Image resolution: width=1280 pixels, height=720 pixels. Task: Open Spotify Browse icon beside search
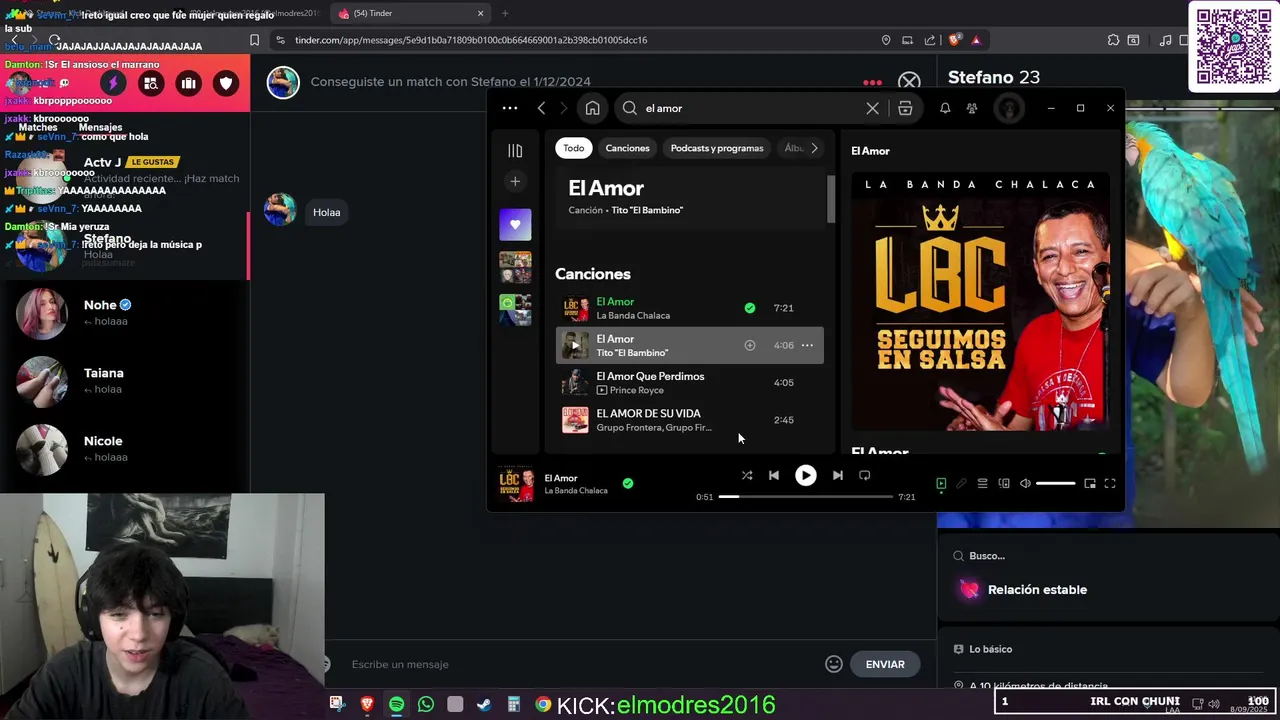(x=905, y=108)
